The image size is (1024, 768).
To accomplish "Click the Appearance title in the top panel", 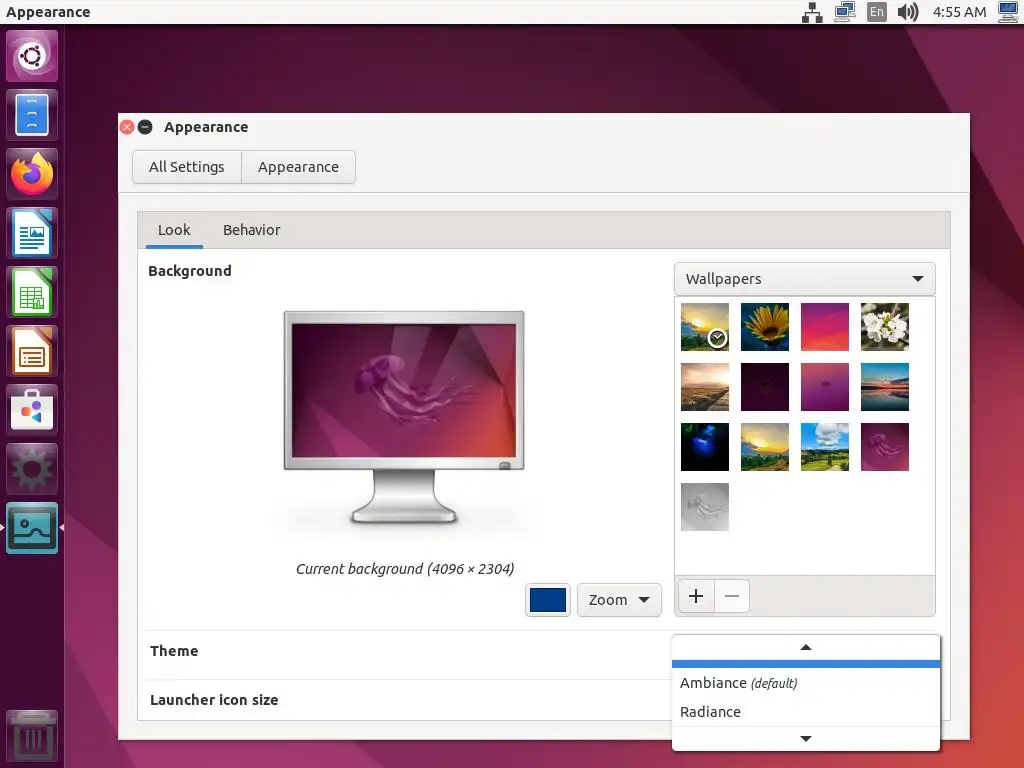I will pos(48,12).
